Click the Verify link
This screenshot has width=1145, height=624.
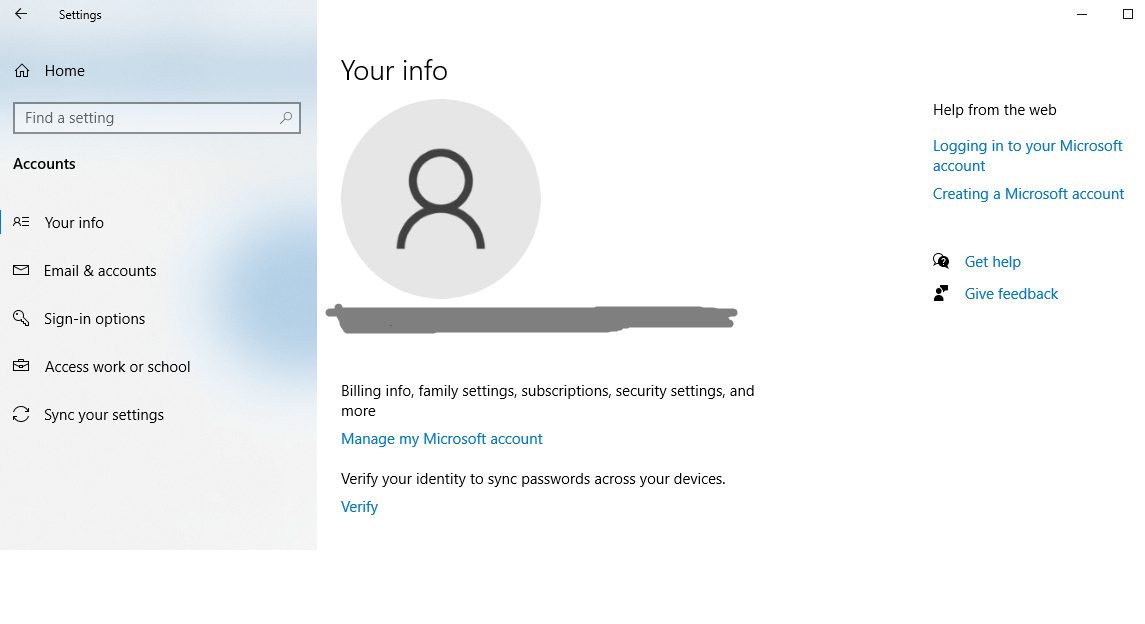tap(359, 506)
